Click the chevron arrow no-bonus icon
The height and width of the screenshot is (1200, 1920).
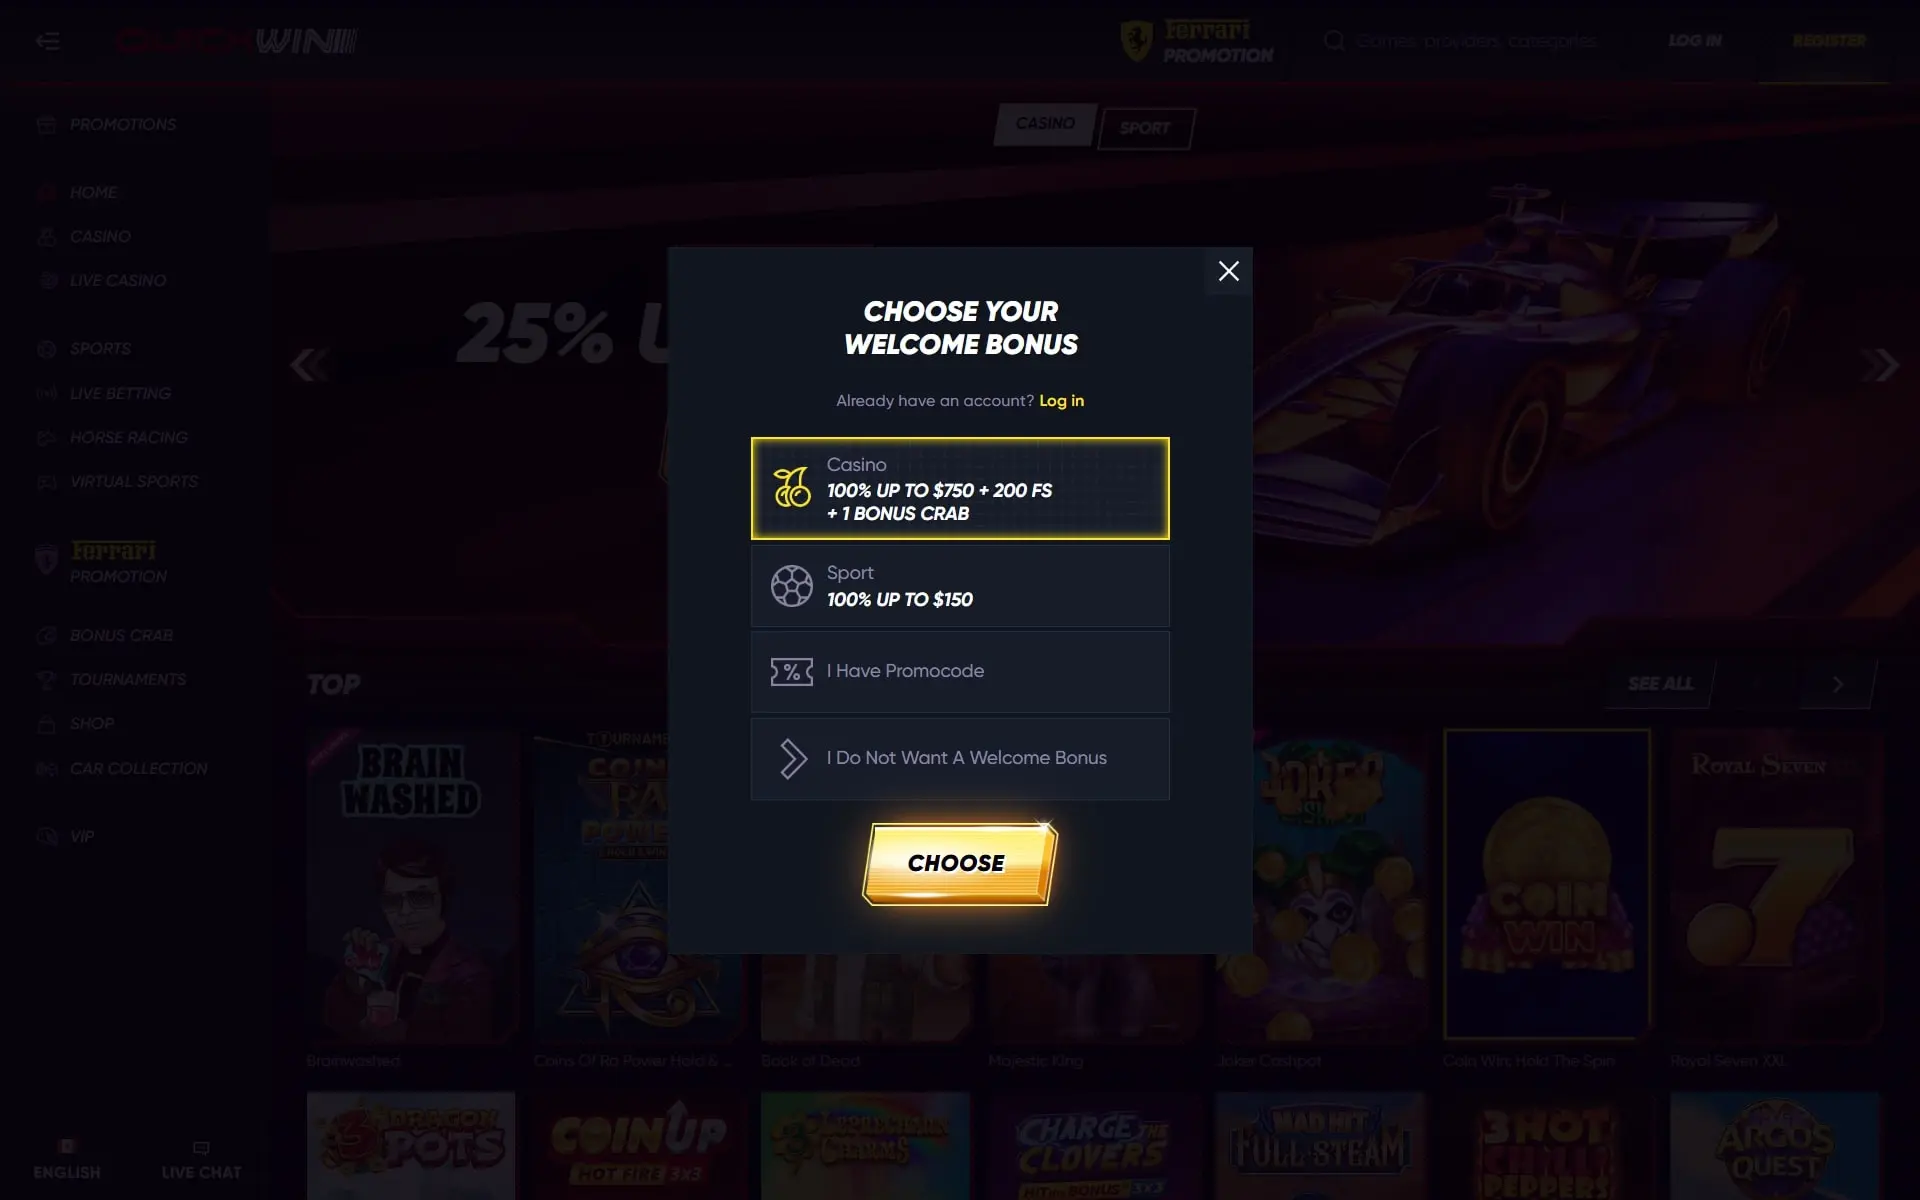tap(792, 759)
